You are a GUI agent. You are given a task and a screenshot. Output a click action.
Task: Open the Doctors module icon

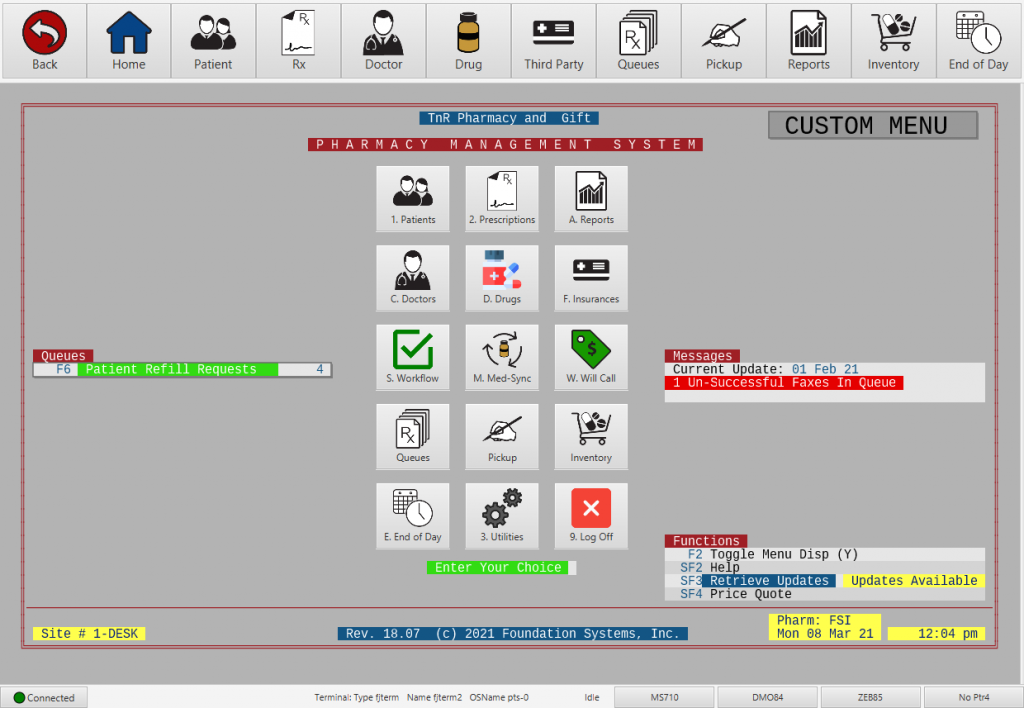[x=412, y=277]
